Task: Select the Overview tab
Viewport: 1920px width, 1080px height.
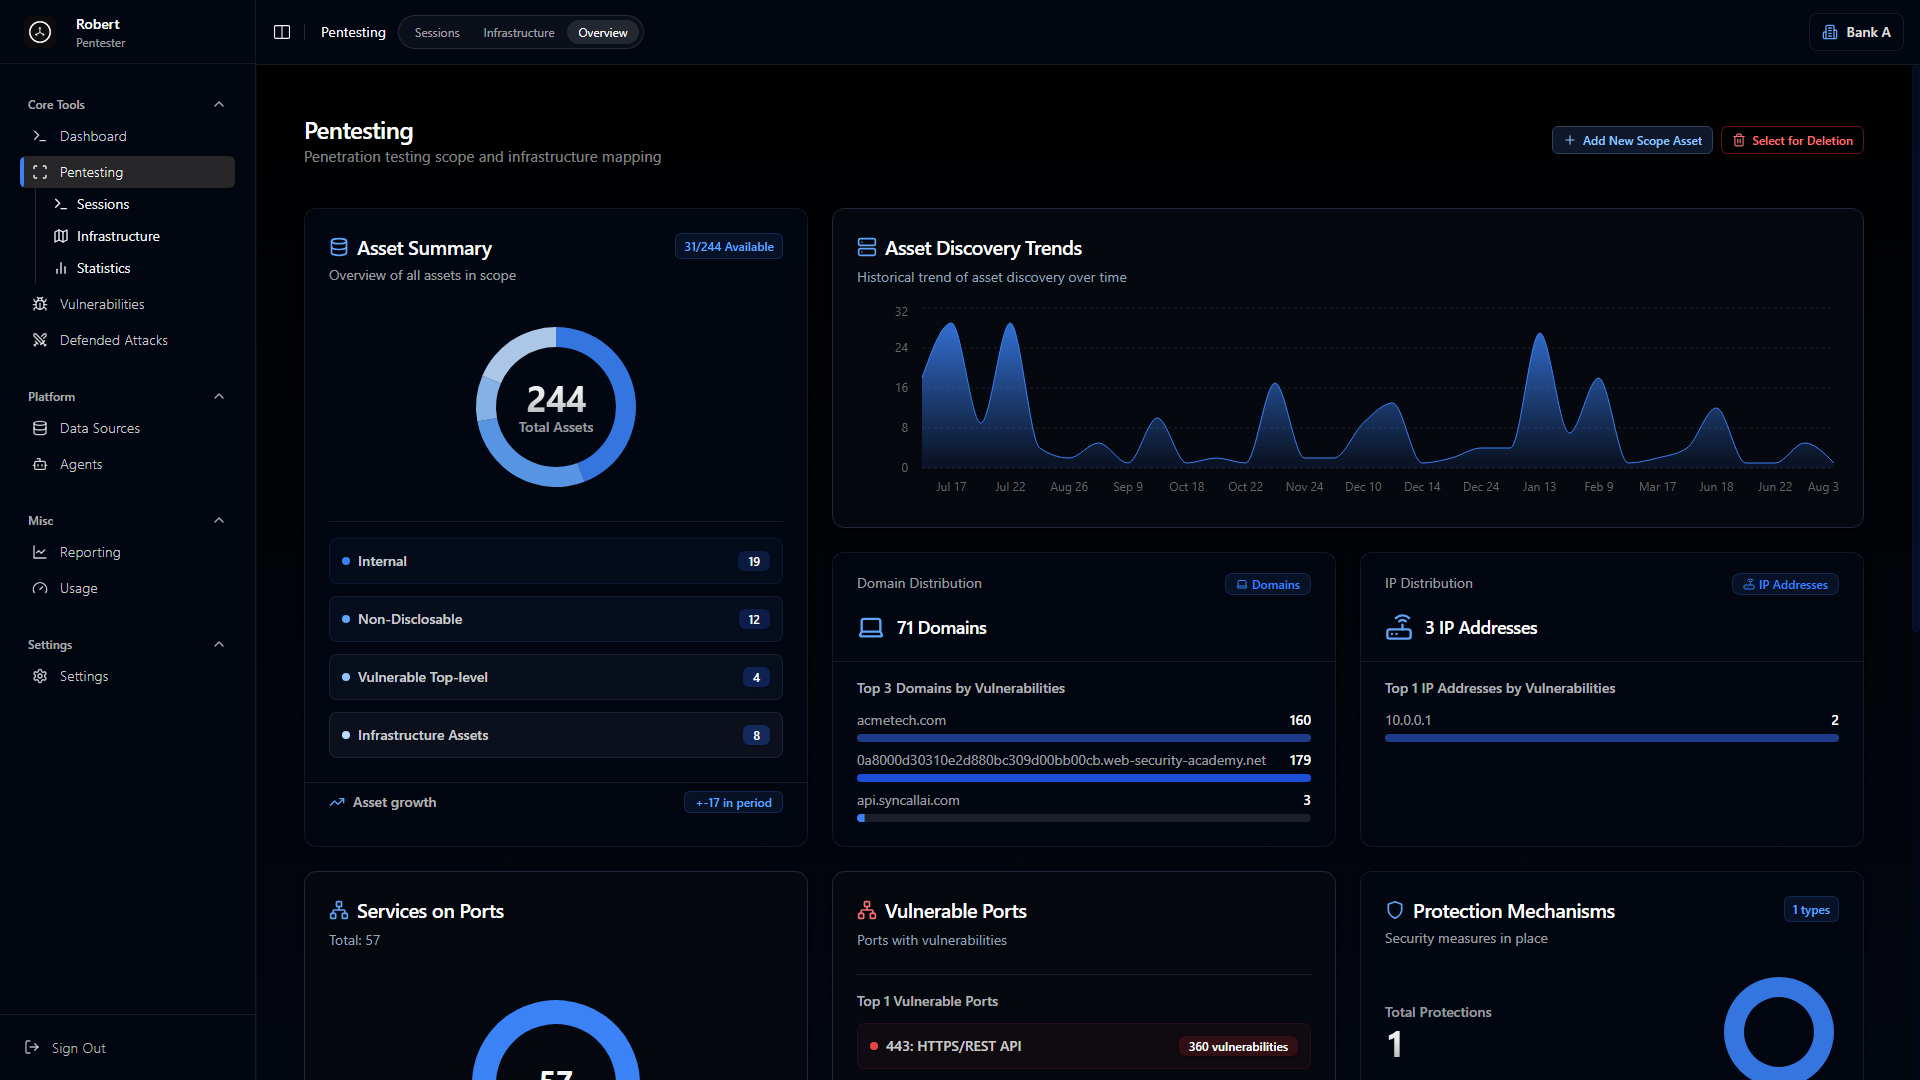Action: 603,32
